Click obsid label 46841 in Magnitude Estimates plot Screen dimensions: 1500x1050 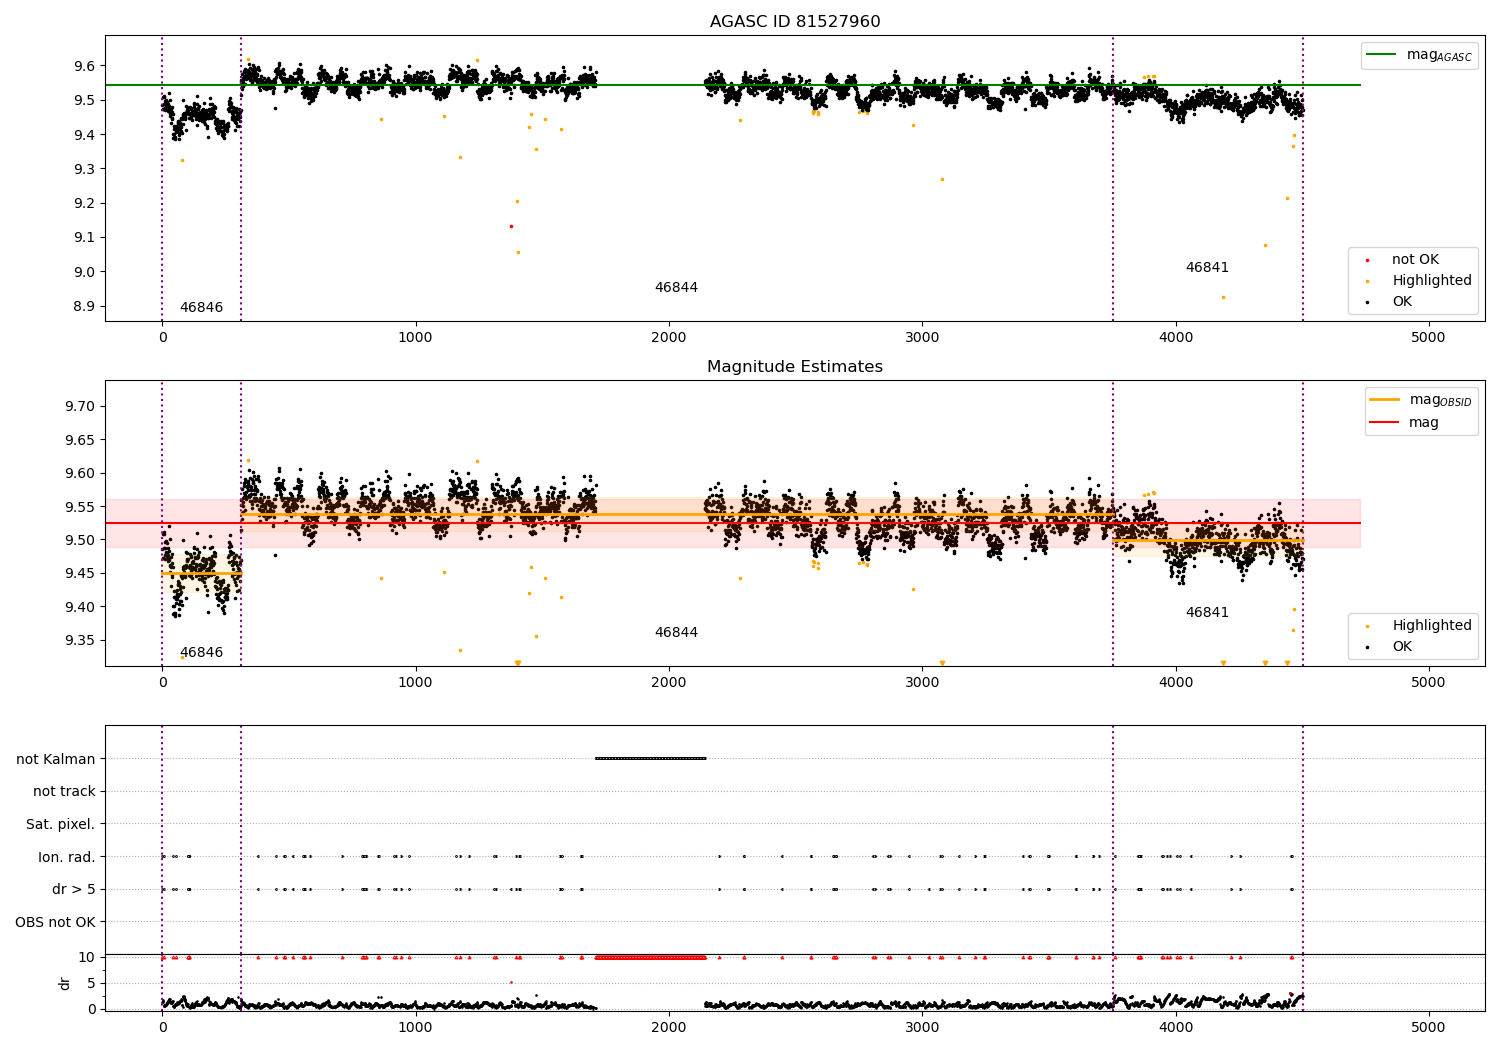[x=1207, y=613]
